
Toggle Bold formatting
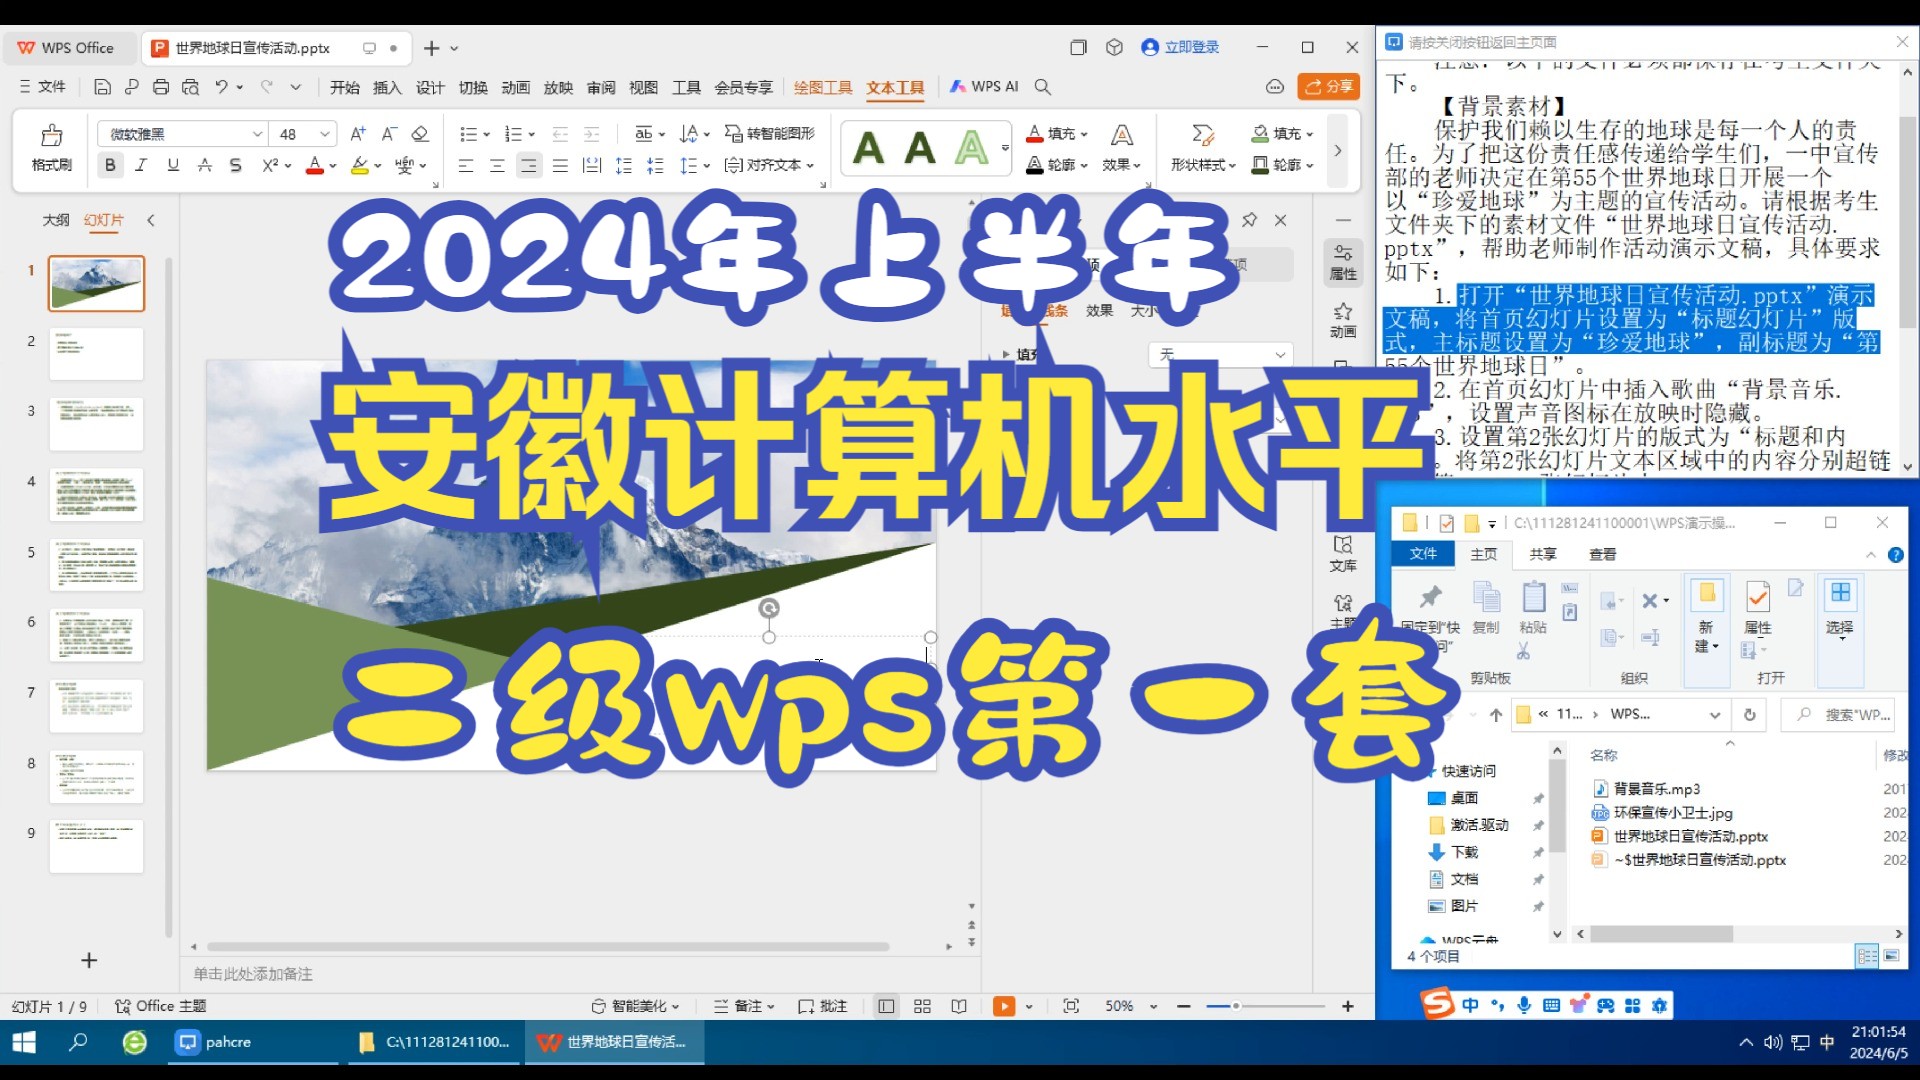point(110,165)
